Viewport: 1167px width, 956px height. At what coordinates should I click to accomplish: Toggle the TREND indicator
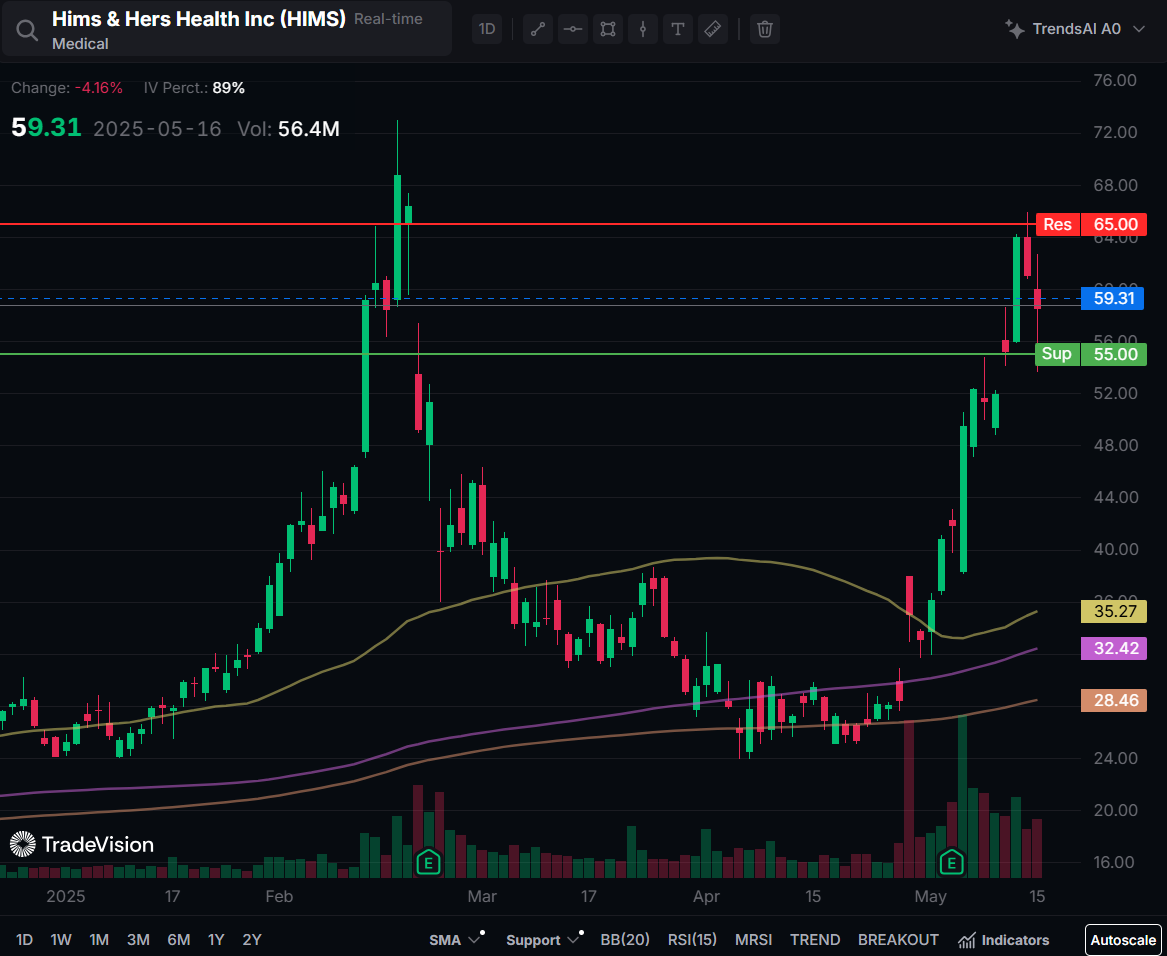click(815, 940)
